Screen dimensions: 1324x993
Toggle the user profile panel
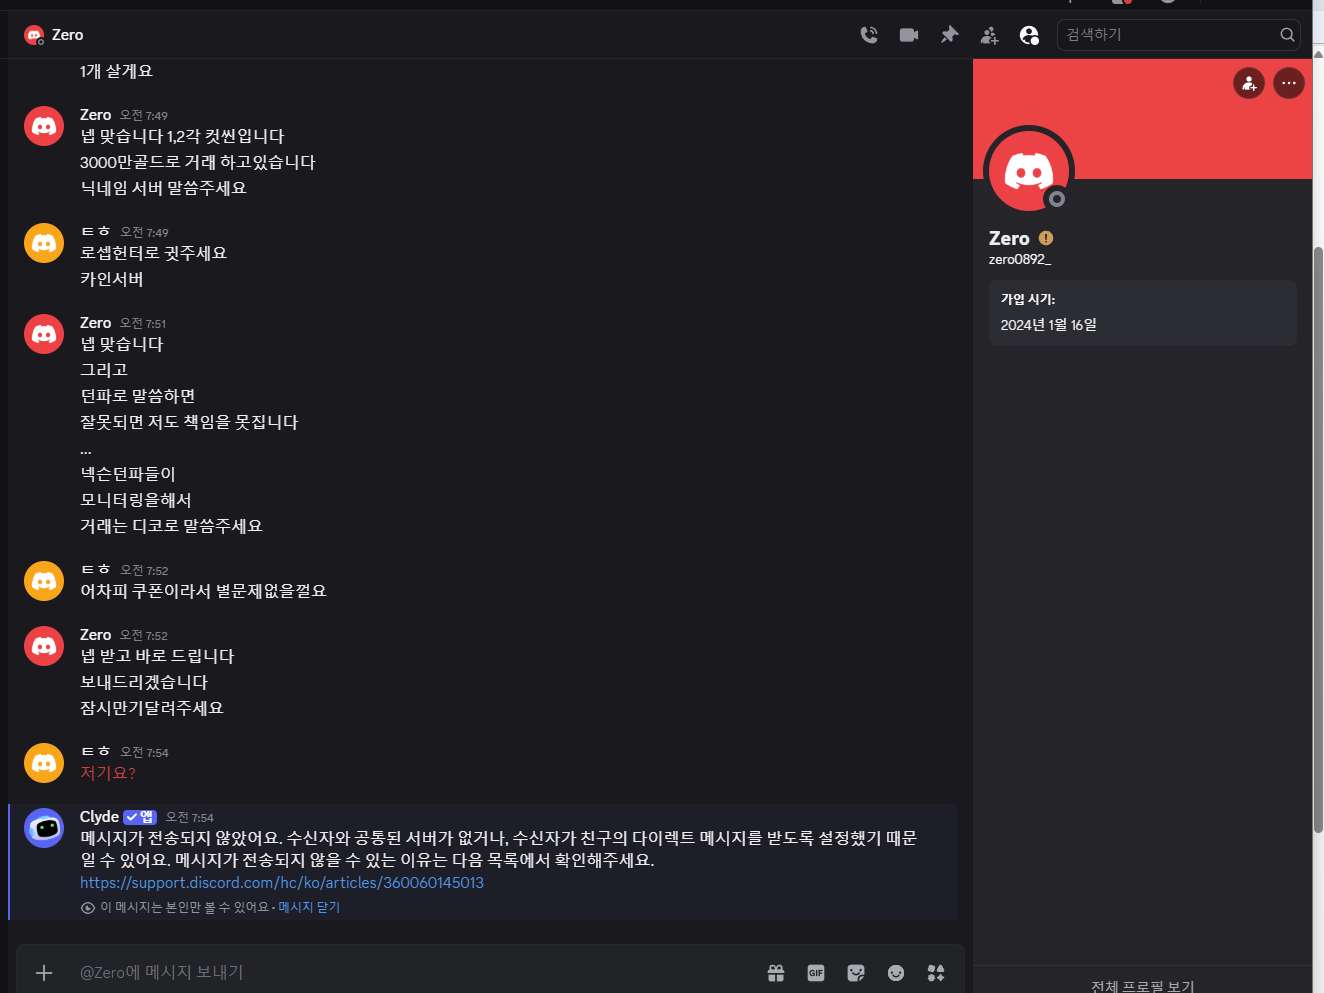(1029, 35)
